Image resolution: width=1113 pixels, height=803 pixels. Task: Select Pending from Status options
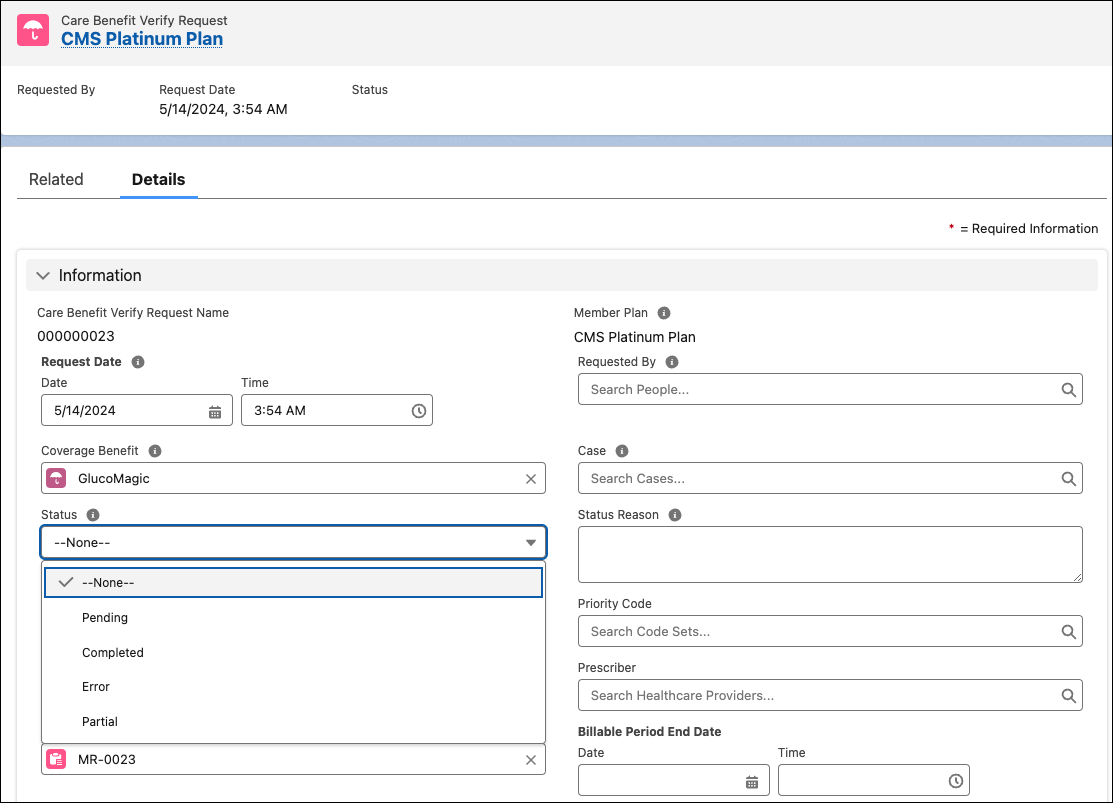coord(105,618)
